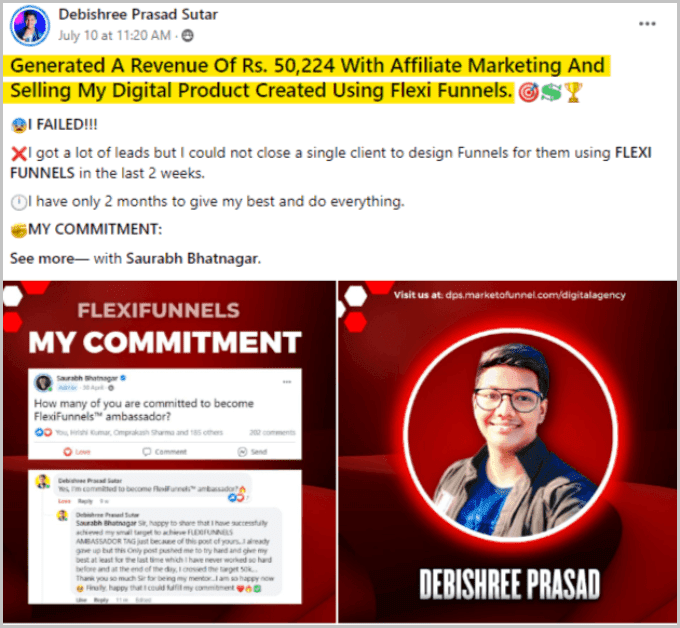Viewport: 680px width, 628px height.
Task: Expand post text with See more
Action: click(x=42, y=258)
